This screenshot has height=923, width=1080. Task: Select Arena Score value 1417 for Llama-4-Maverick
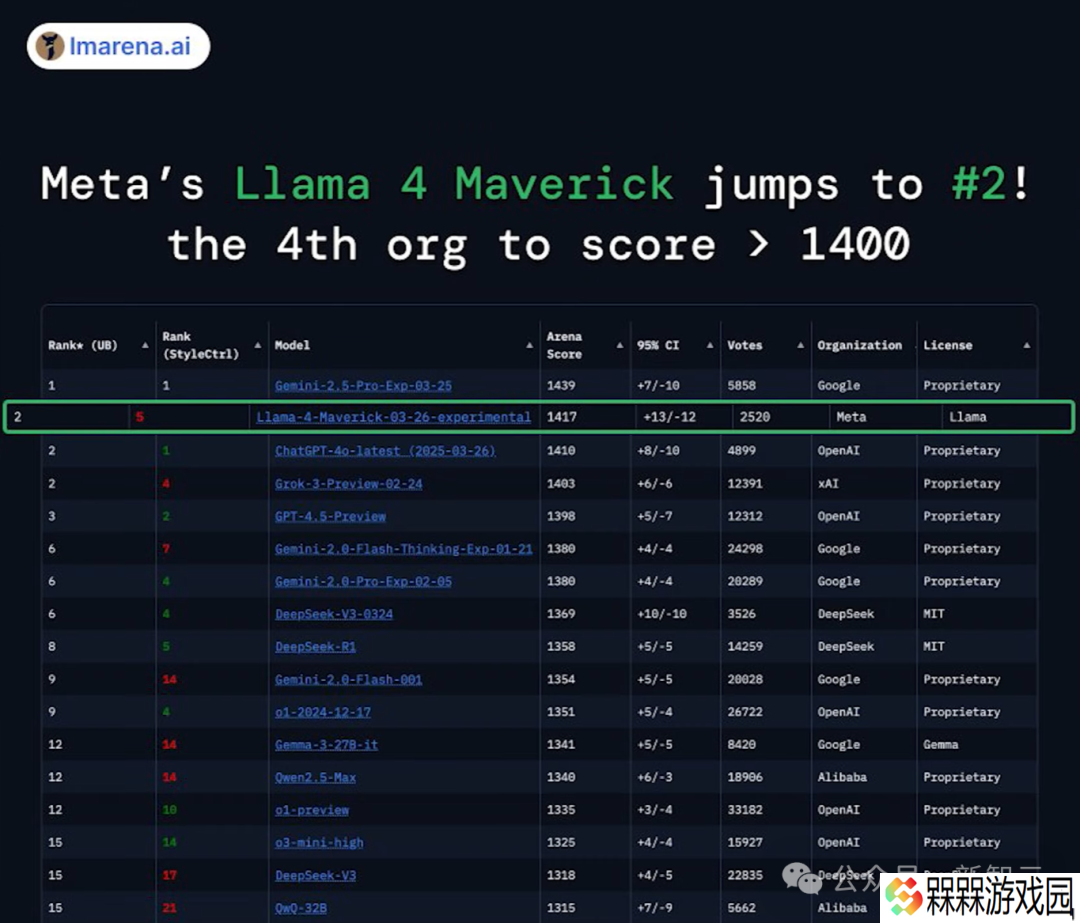pyautogui.click(x=561, y=417)
